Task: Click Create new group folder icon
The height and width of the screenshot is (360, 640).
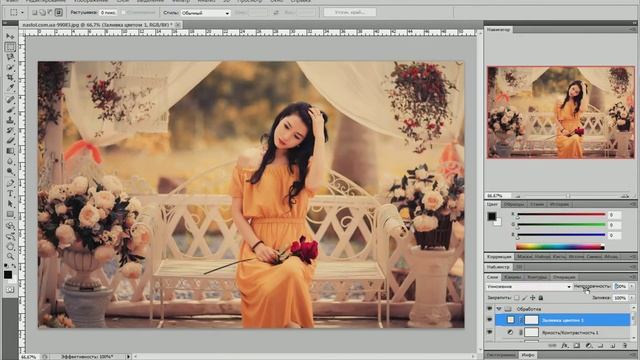Action: (601, 345)
